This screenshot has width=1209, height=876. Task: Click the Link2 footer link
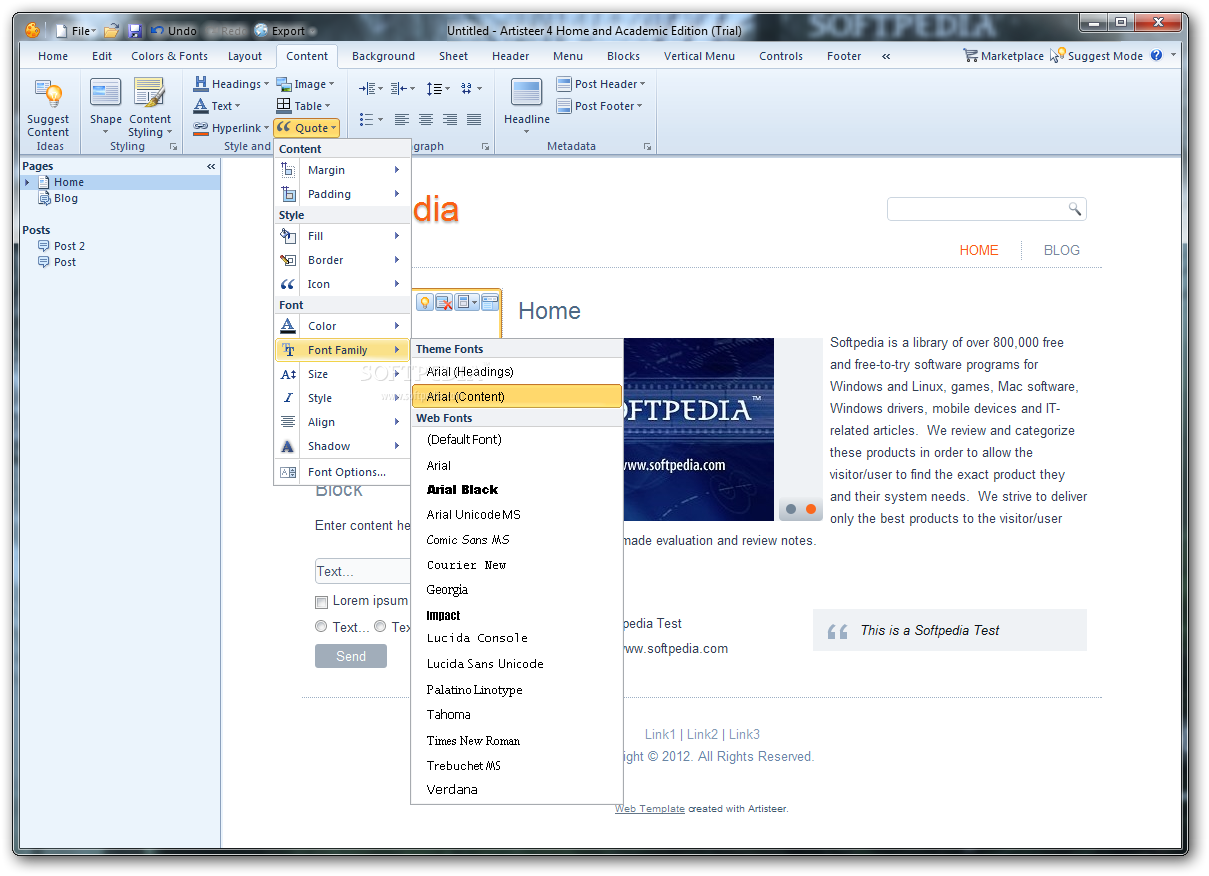point(702,734)
